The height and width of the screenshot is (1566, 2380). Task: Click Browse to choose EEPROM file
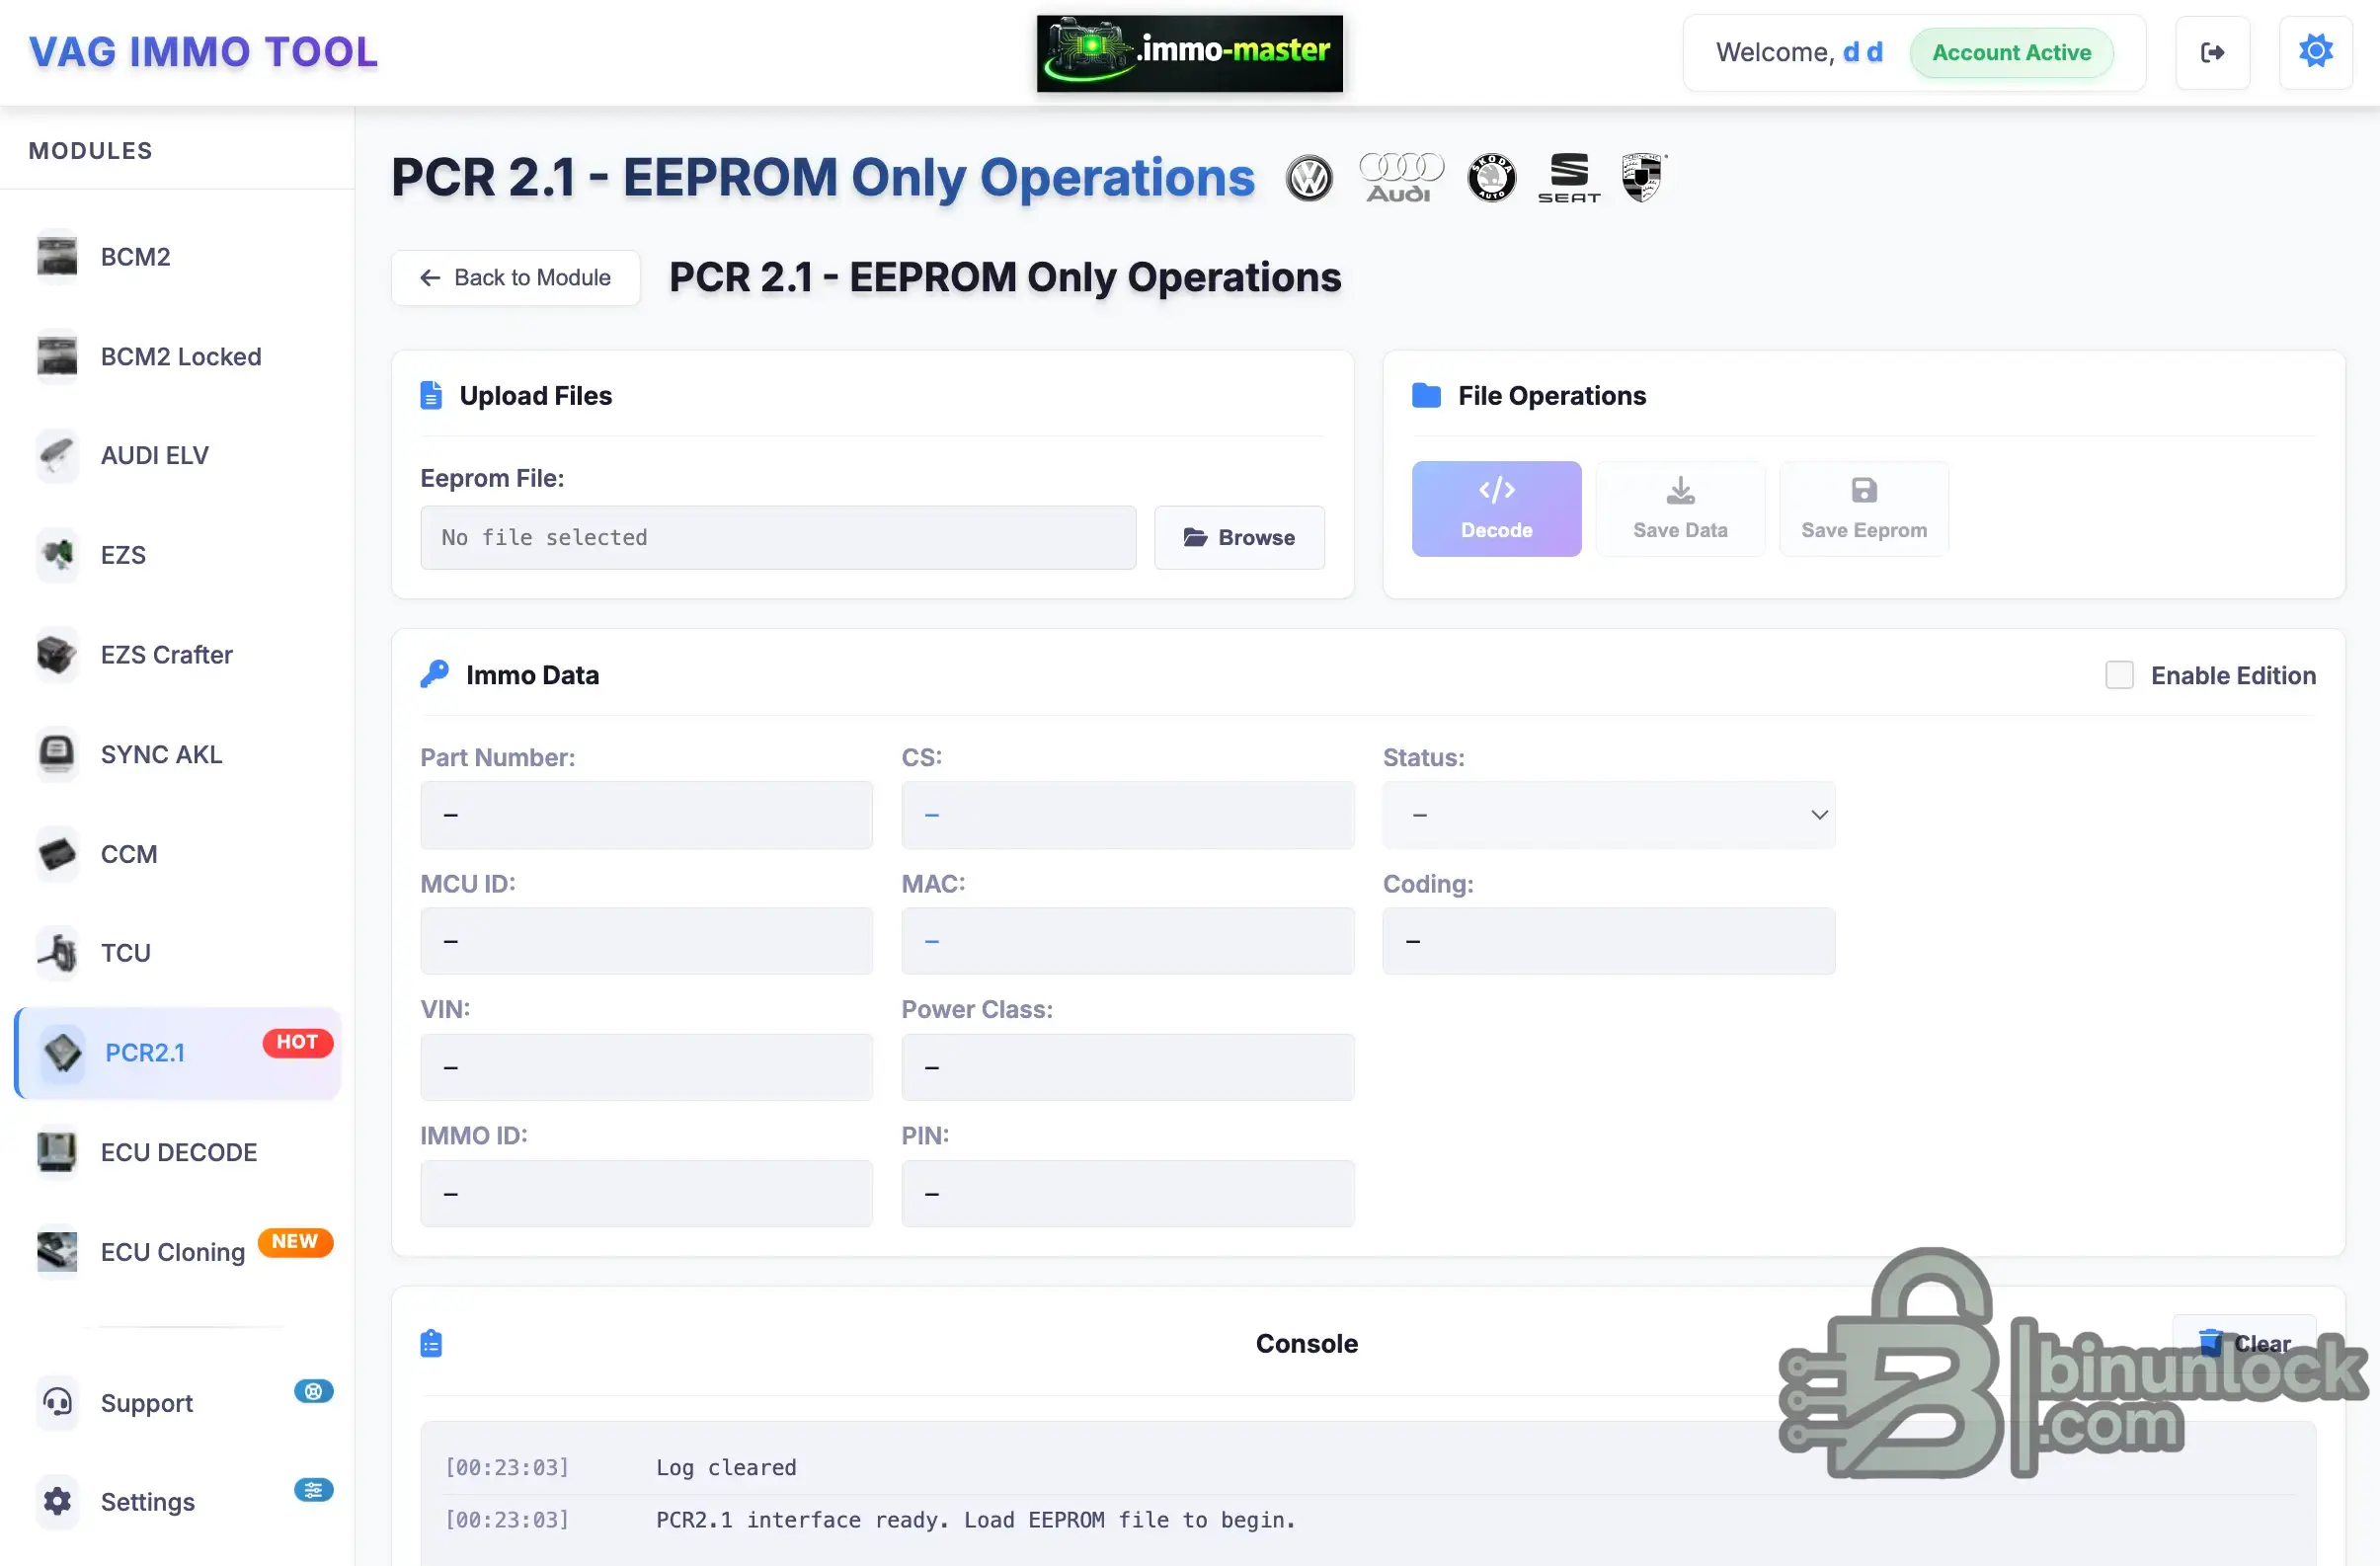[1239, 538]
